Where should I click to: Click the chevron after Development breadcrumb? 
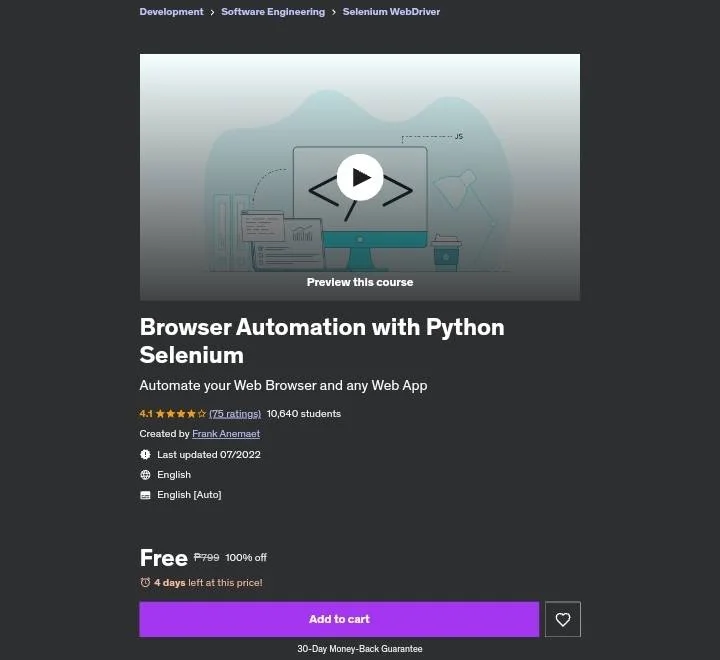[x=212, y=12]
